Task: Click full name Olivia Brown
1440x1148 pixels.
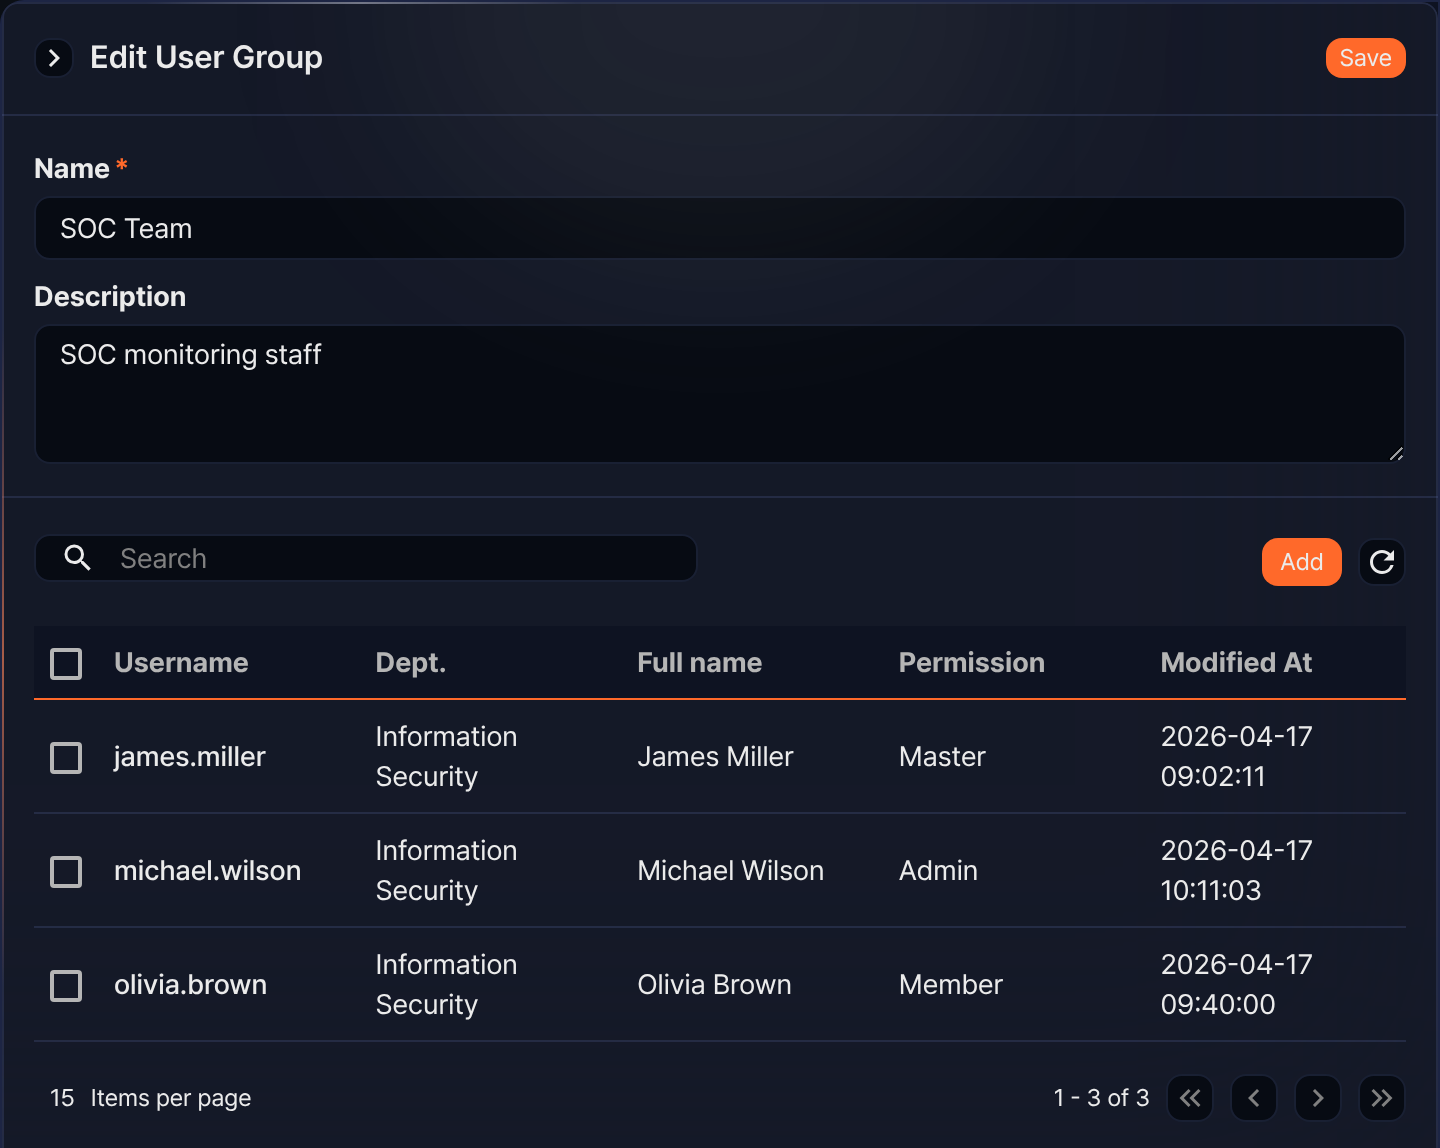Action: click(715, 984)
